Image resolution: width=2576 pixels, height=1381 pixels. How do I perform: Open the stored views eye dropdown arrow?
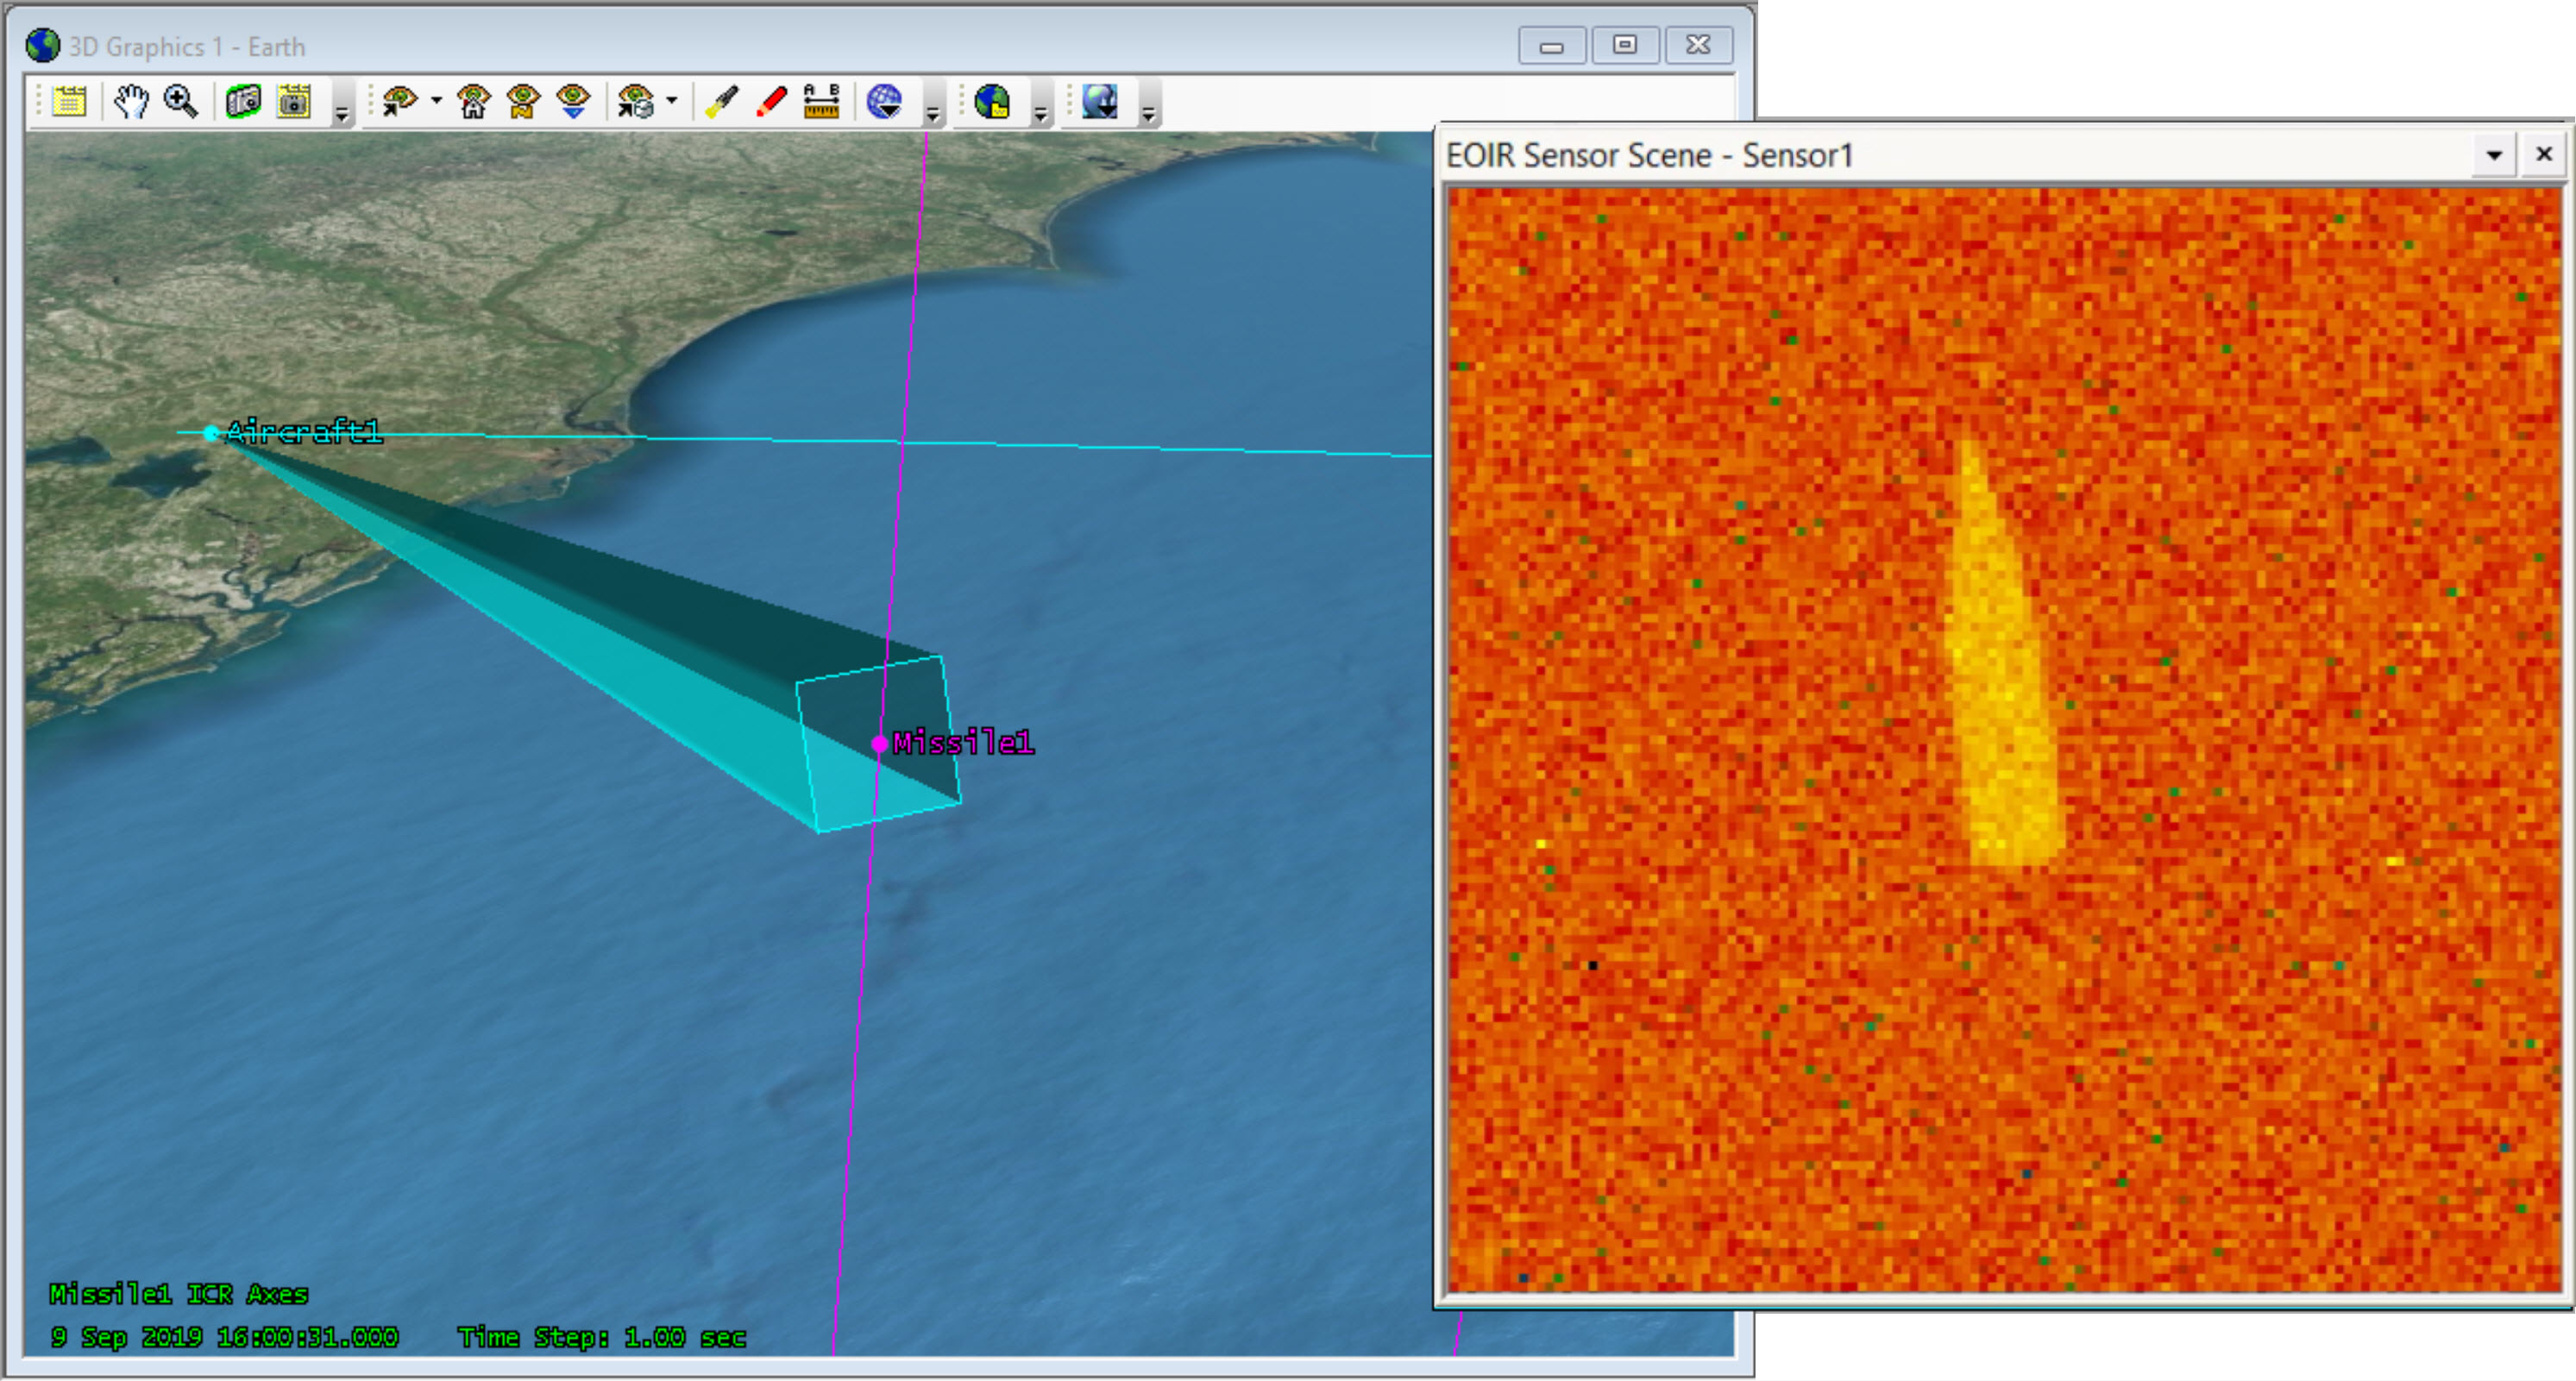coord(672,100)
